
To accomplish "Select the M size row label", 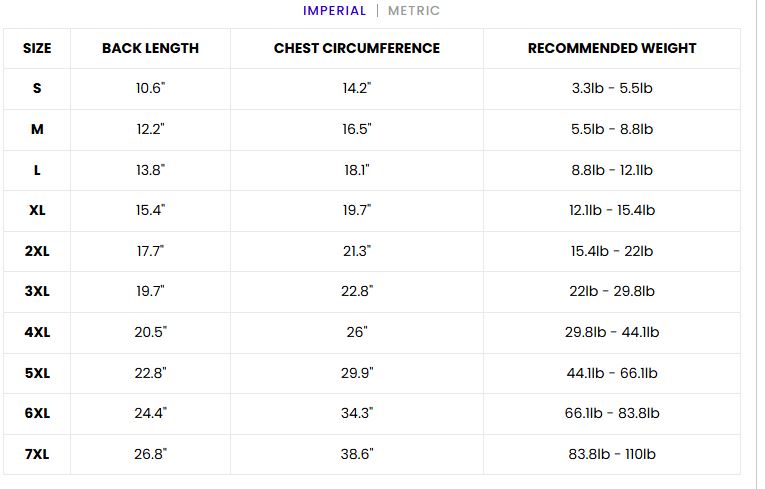I will pyautogui.click(x=37, y=129).
